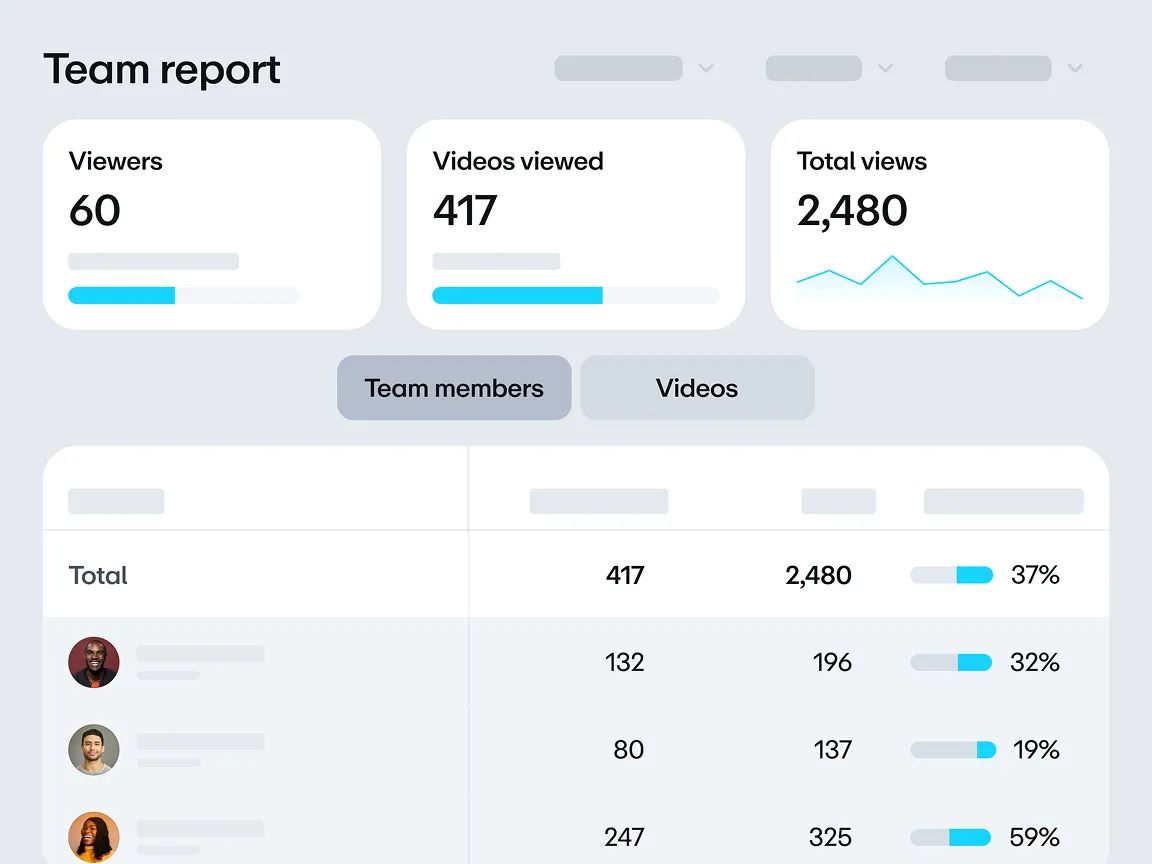The width and height of the screenshot is (1152, 864).
Task: Open the second filter dropdown in header
Action: (x=829, y=68)
